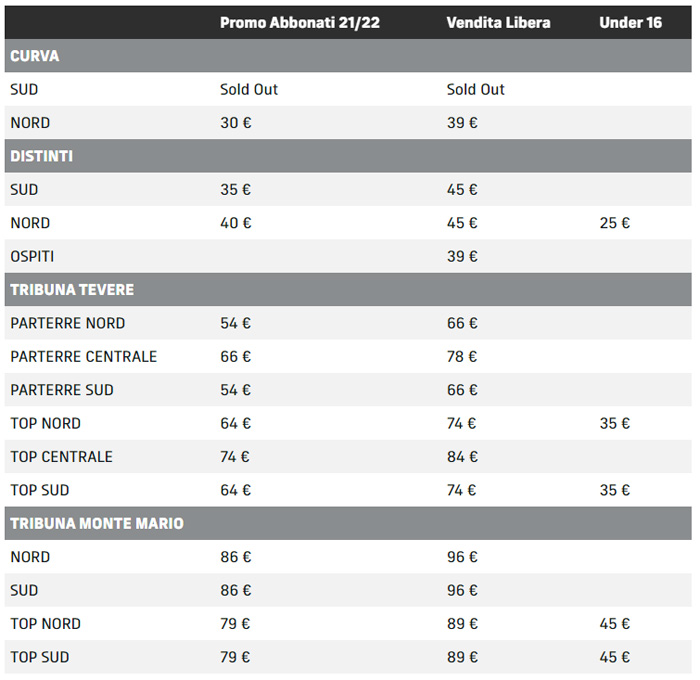Select the PARTERRE CENTRALE row label
The width and height of the screenshot is (700, 680).
(x=83, y=356)
